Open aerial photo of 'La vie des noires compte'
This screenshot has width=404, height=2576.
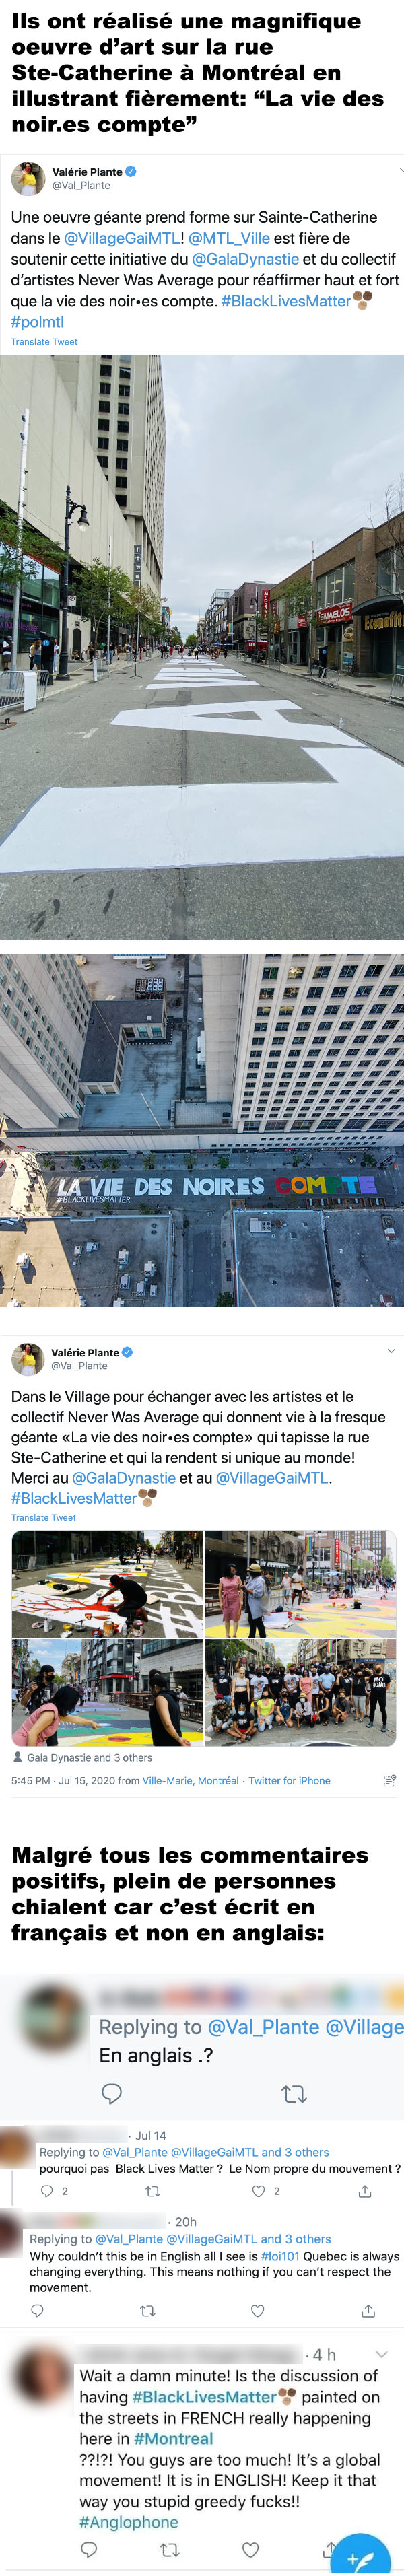[202, 1130]
